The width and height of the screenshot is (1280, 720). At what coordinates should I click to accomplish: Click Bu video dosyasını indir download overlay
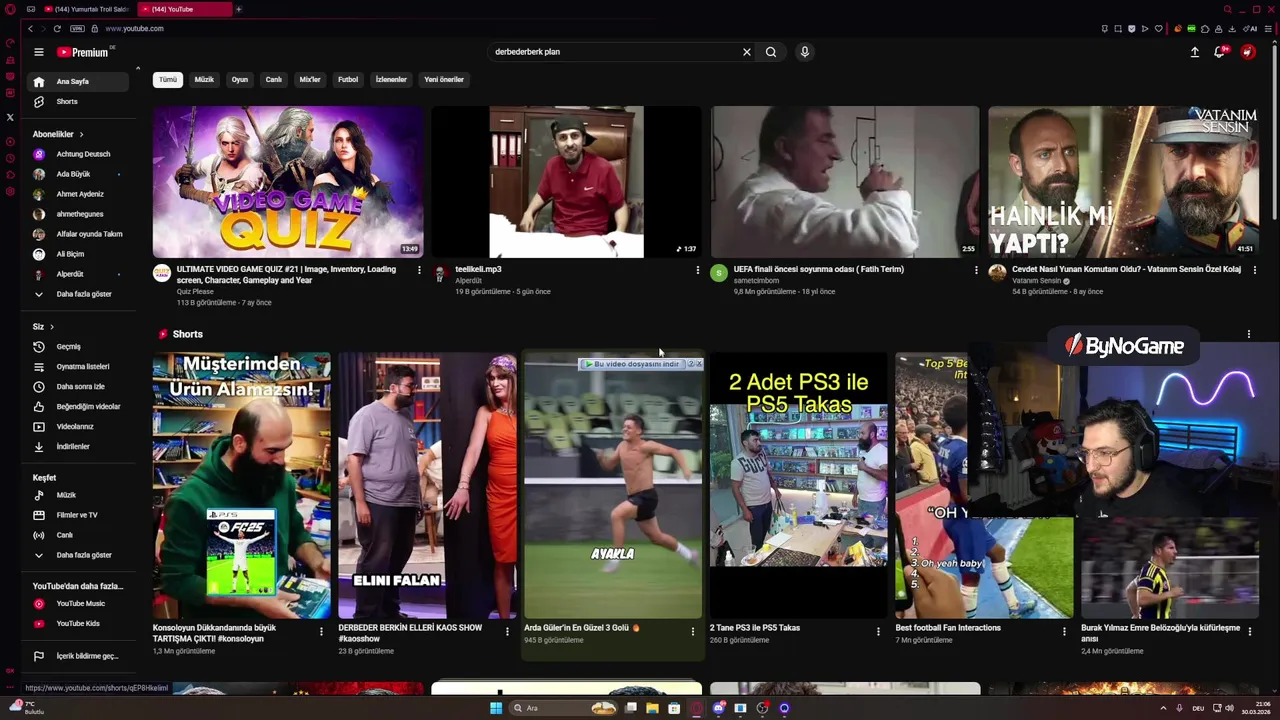tap(633, 364)
